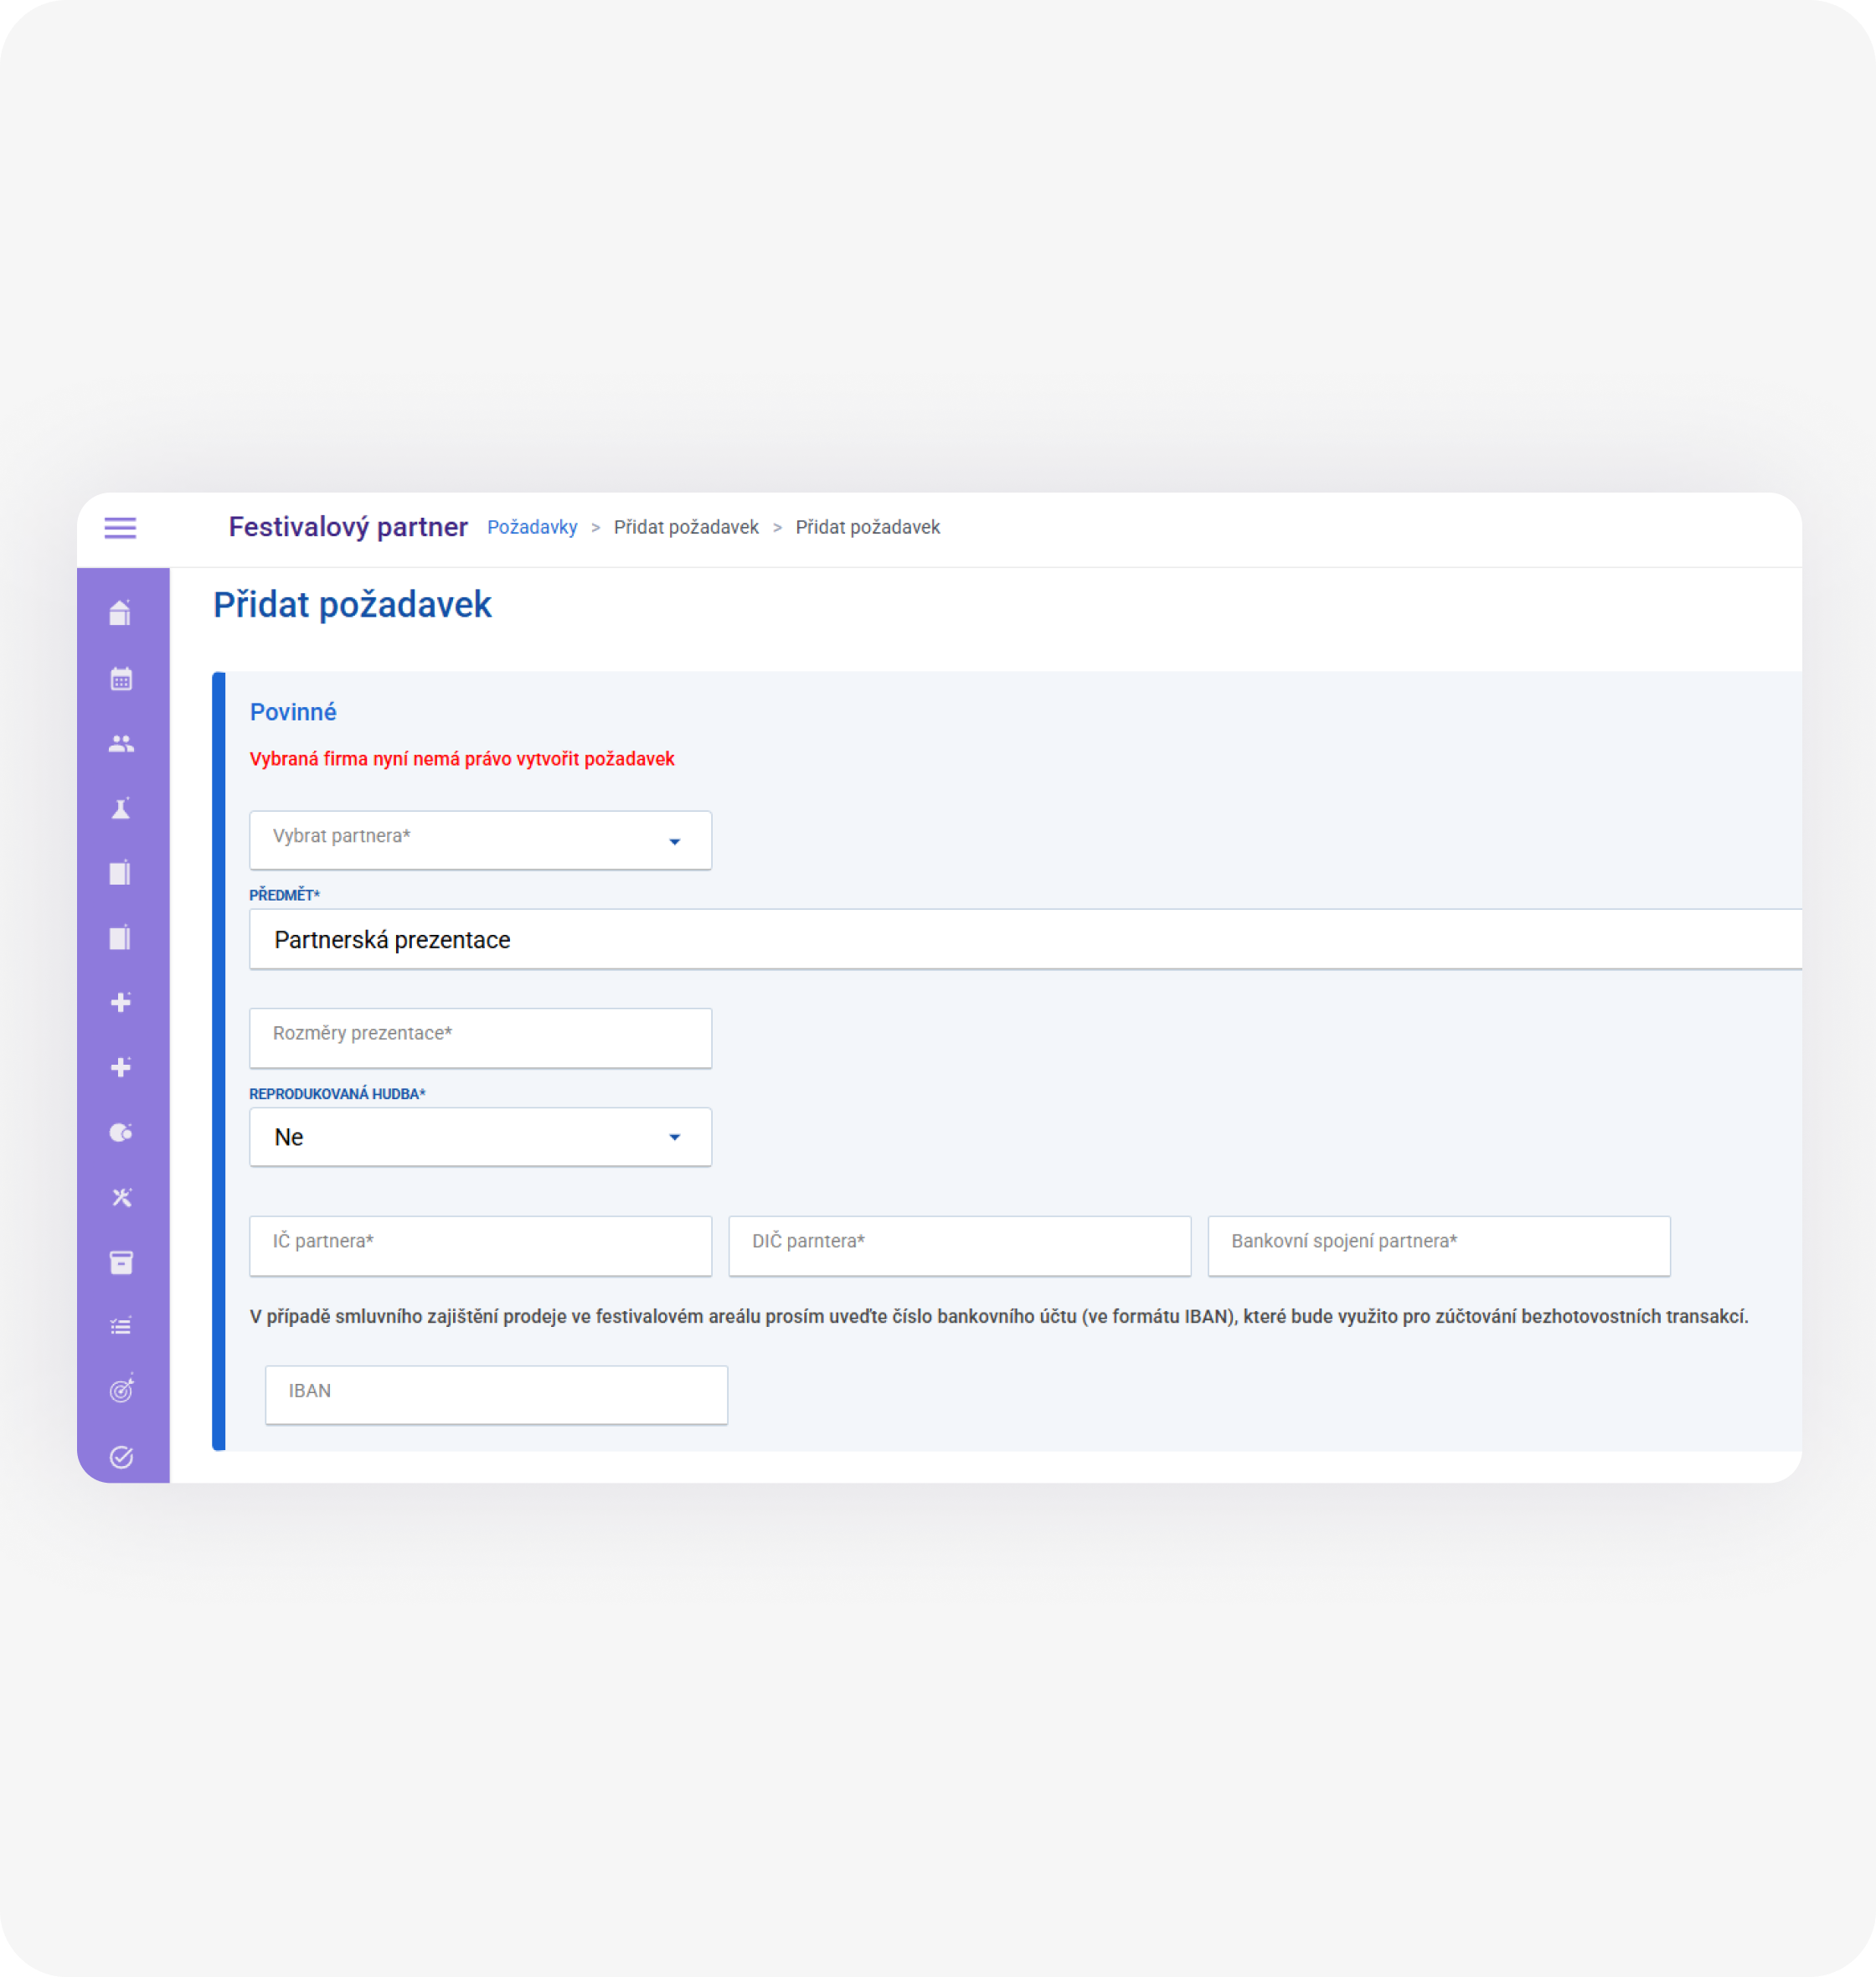Click the first Přidat požadavek breadcrumb item
1876x1977 pixels.
(686, 527)
